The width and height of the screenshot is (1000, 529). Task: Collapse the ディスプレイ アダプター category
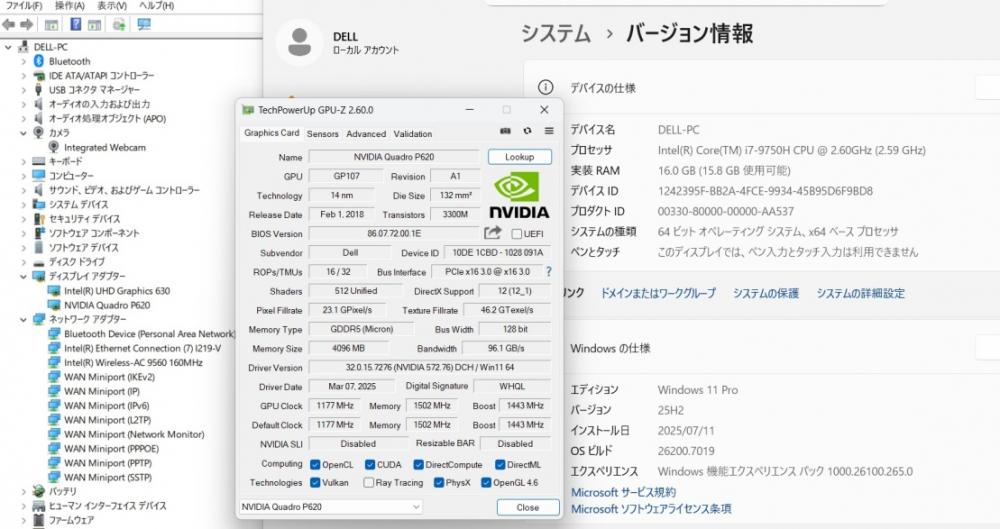pyautogui.click(x=24, y=276)
